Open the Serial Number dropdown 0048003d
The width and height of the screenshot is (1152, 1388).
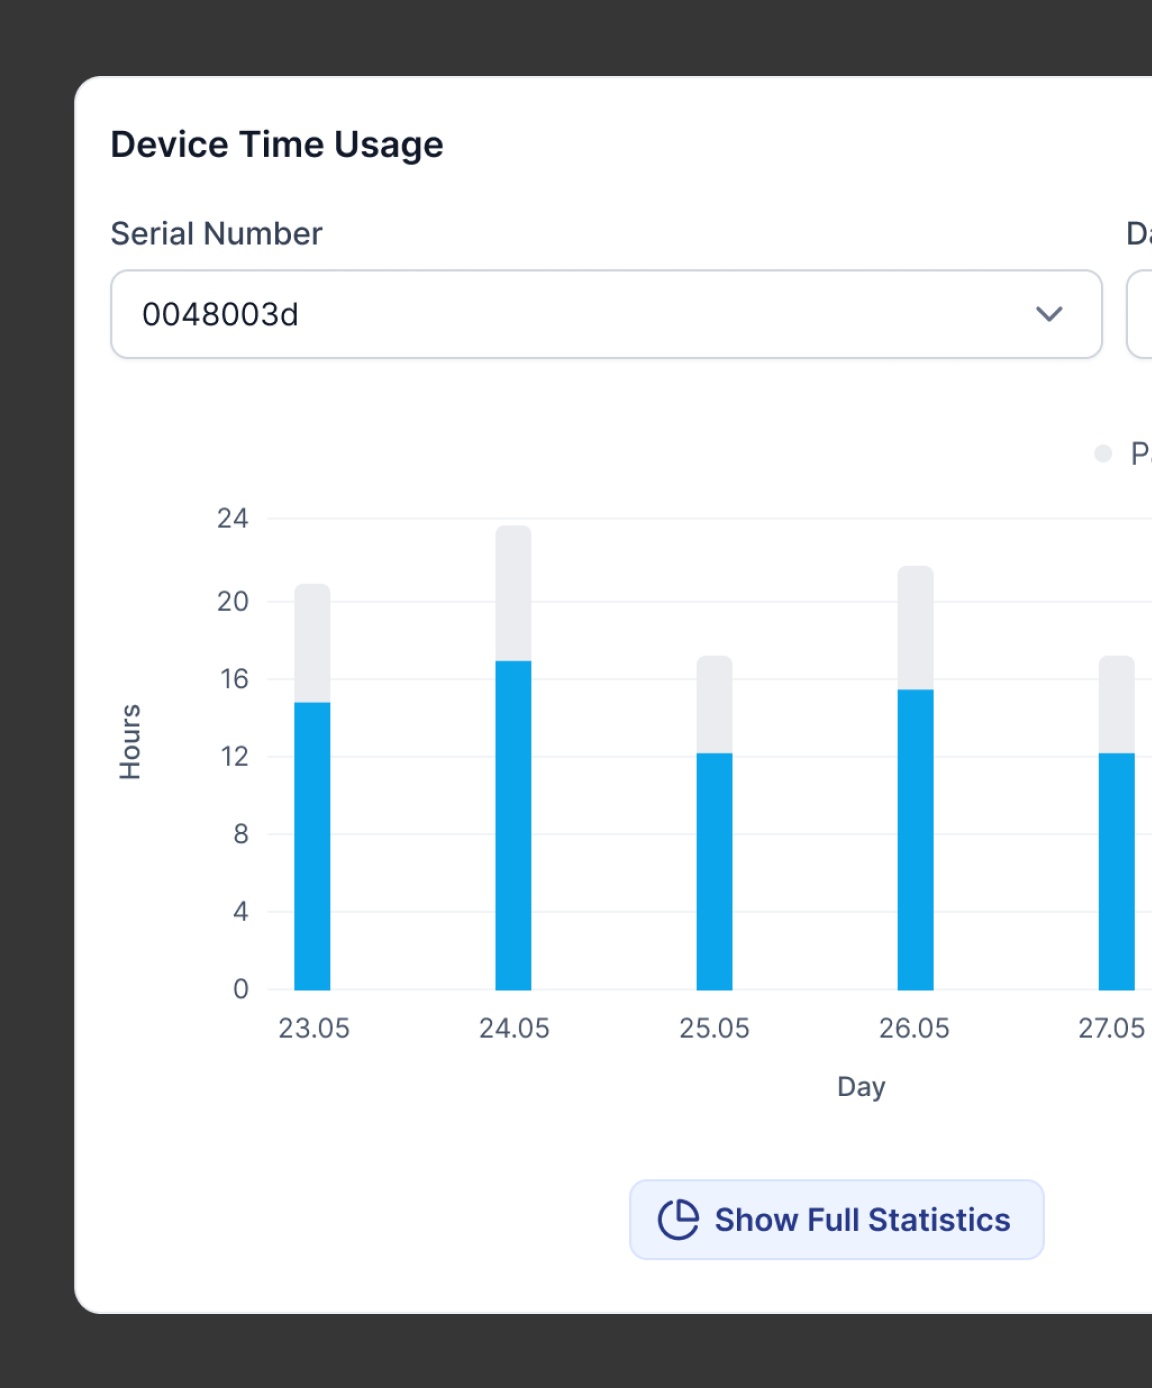click(606, 314)
